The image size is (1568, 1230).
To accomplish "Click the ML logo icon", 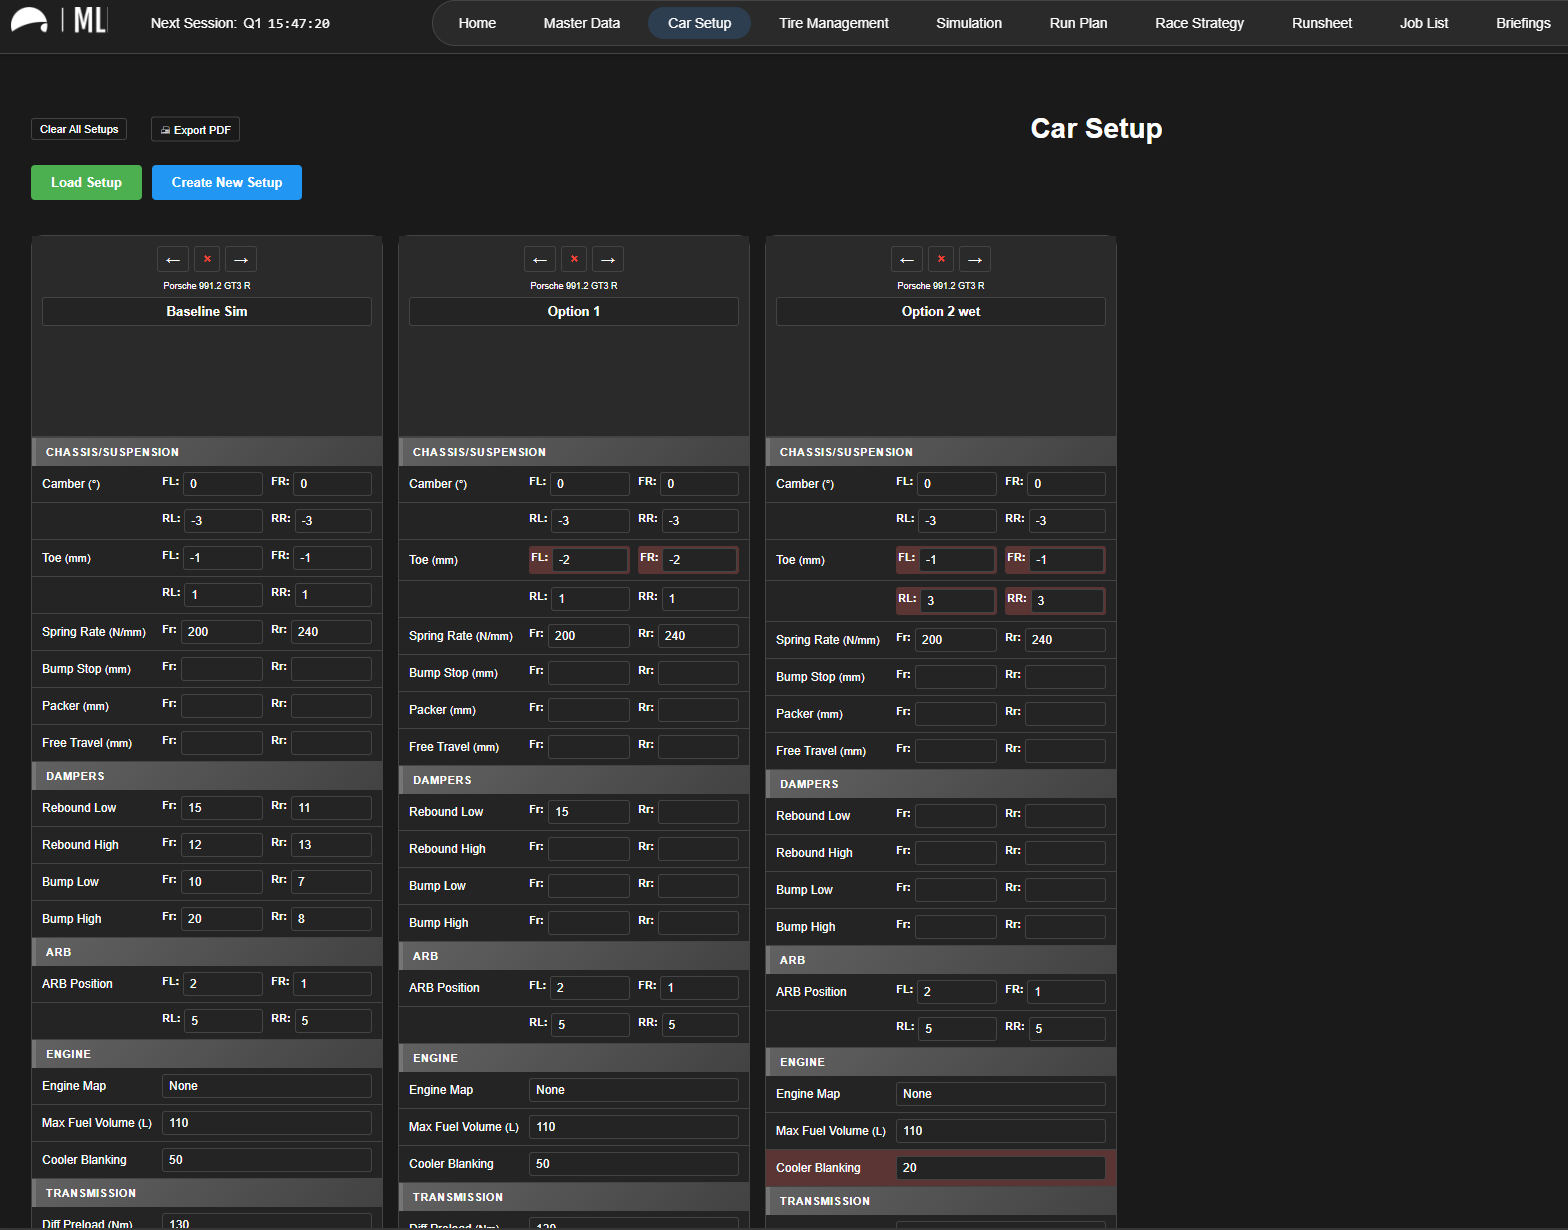I will [59, 20].
